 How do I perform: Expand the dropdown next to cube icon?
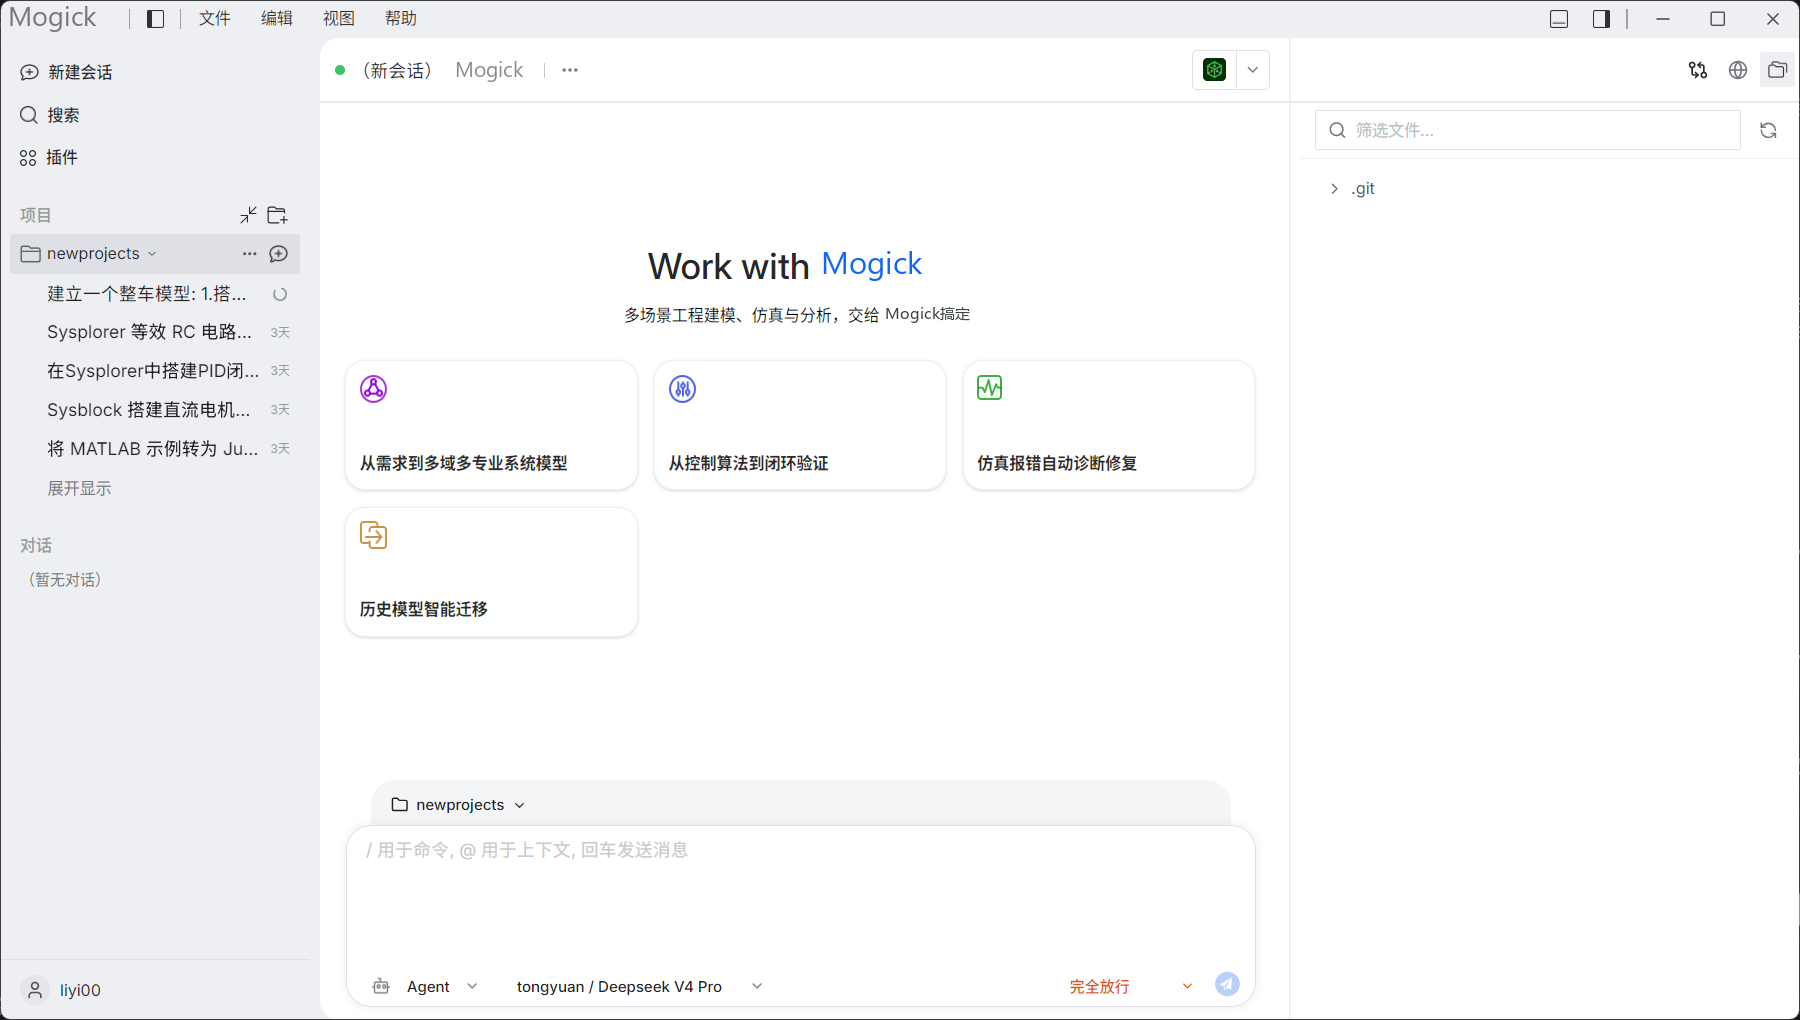coord(1253,70)
